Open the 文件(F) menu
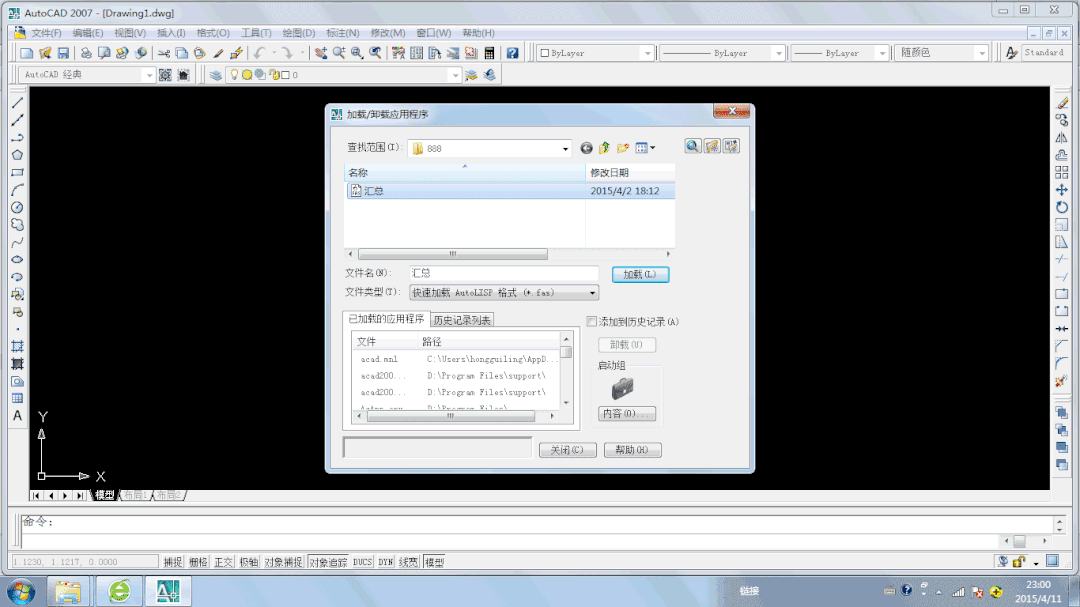 tap(46, 33)
